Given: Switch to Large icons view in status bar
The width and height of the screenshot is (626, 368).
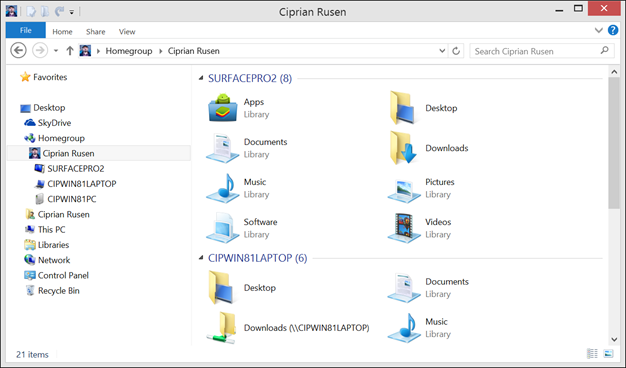Looking at the screenshot, I should point(608,354).
